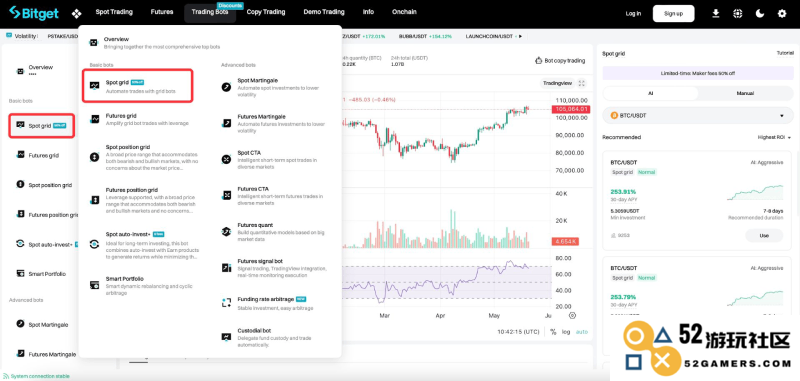Click the download app icon in header
800x381 pixels.
point(715,14)
